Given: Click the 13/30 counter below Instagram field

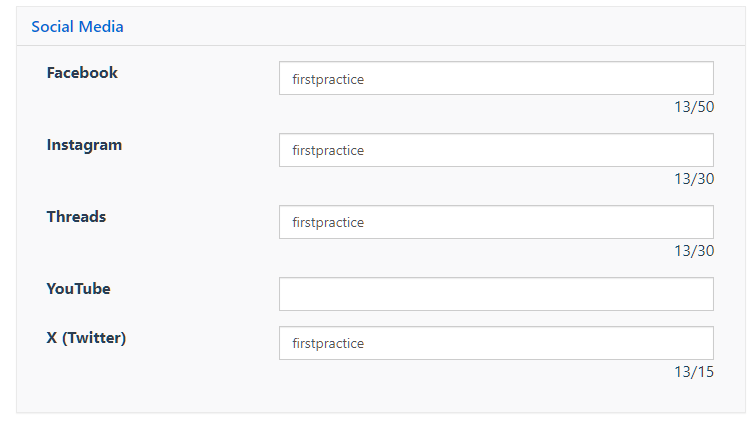Looking at the screenshot, I should point(694,179).
